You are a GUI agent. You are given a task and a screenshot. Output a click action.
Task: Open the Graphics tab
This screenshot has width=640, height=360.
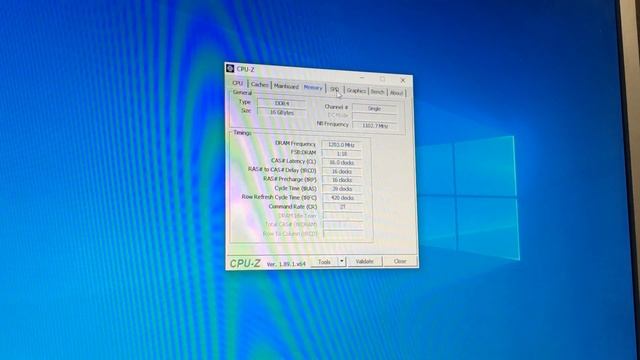356,91
